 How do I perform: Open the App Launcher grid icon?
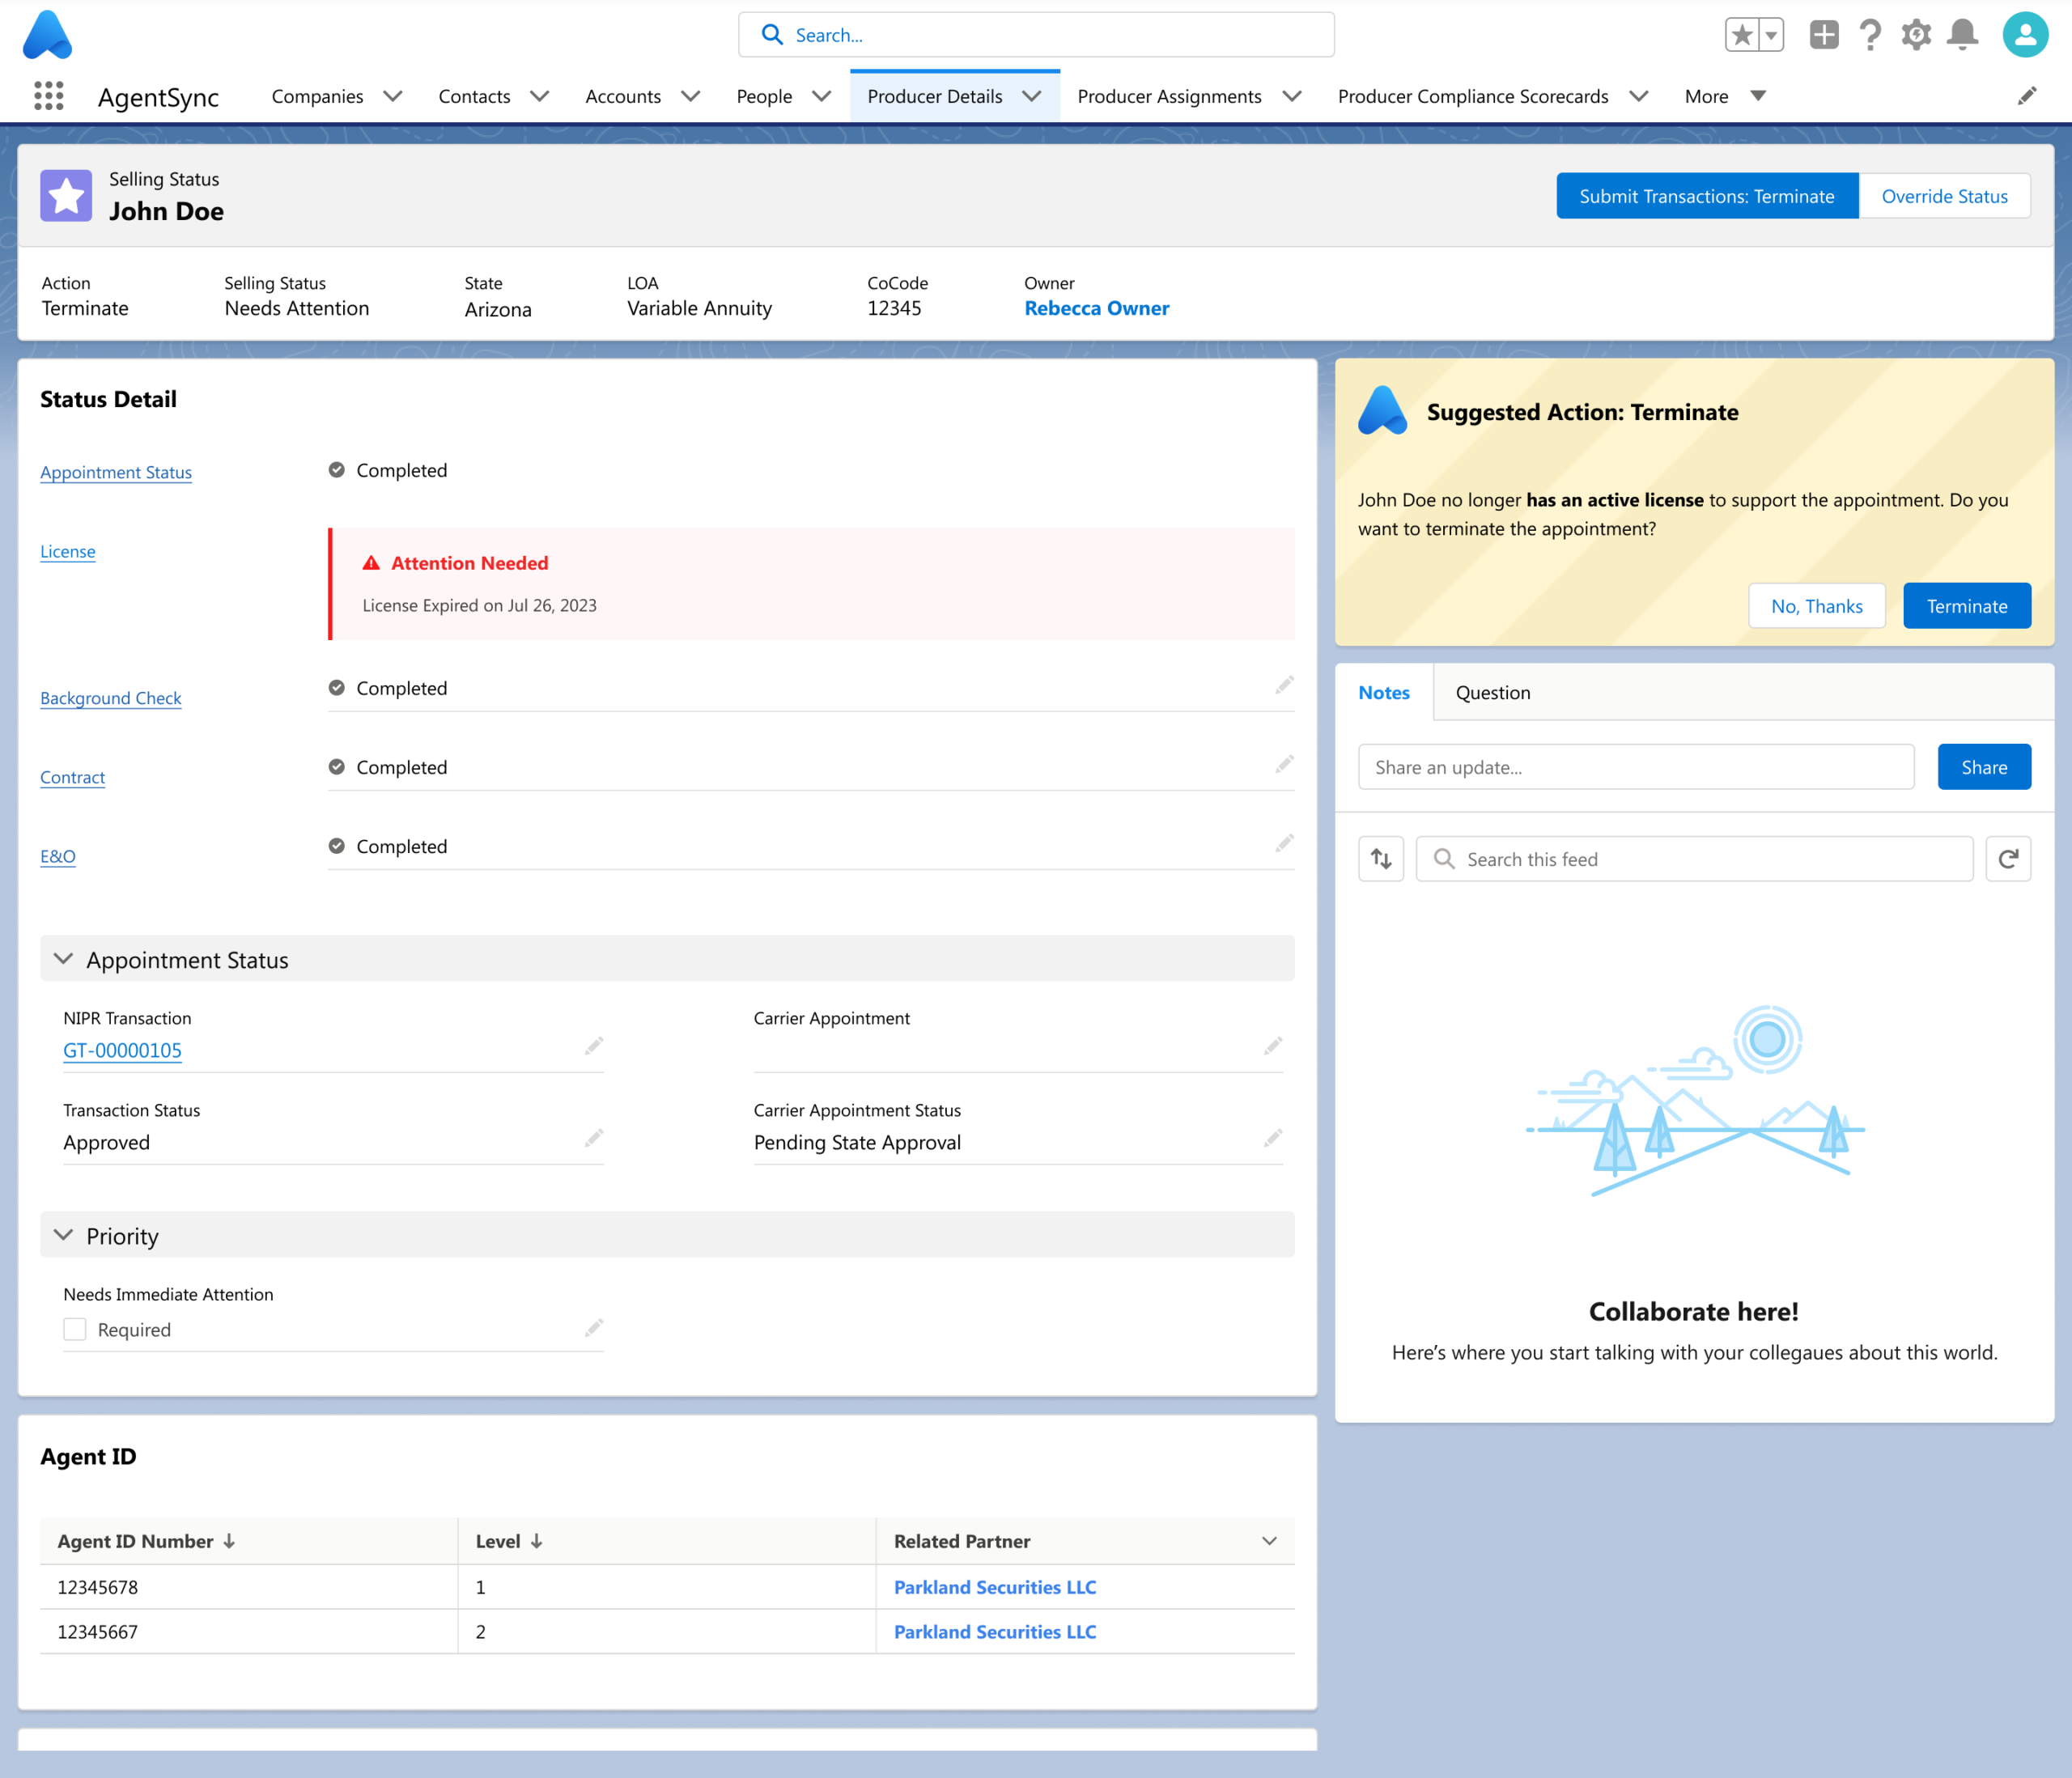[x=48, y=96]
